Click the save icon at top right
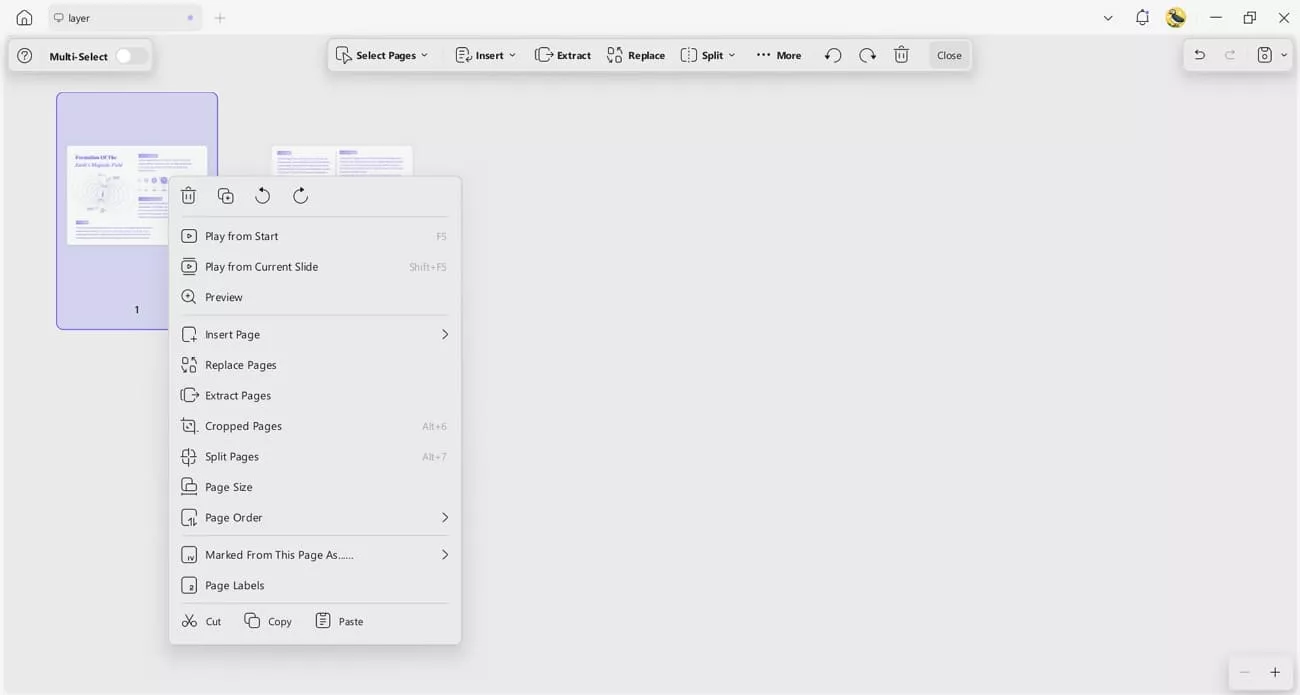 1265,55
